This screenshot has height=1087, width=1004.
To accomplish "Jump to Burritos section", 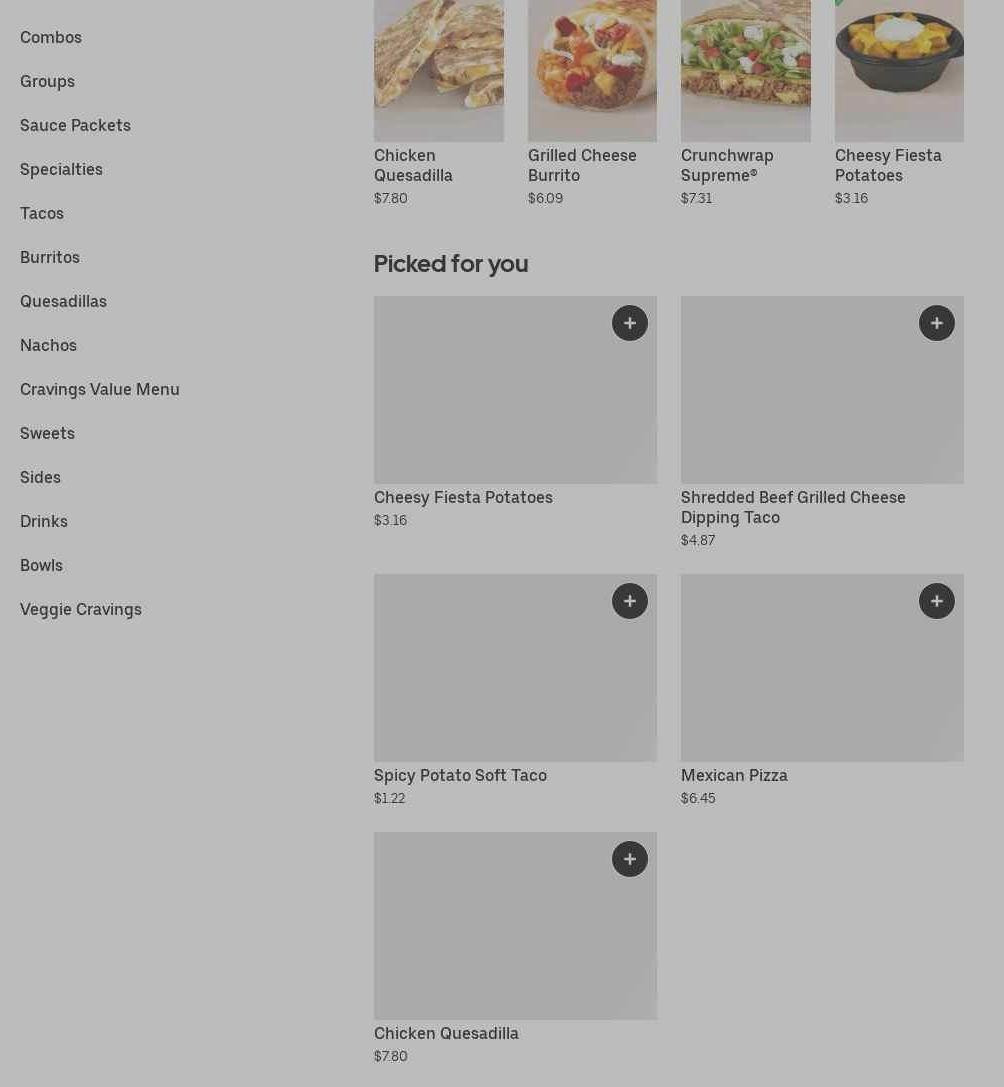I will [x=50, y=257].
